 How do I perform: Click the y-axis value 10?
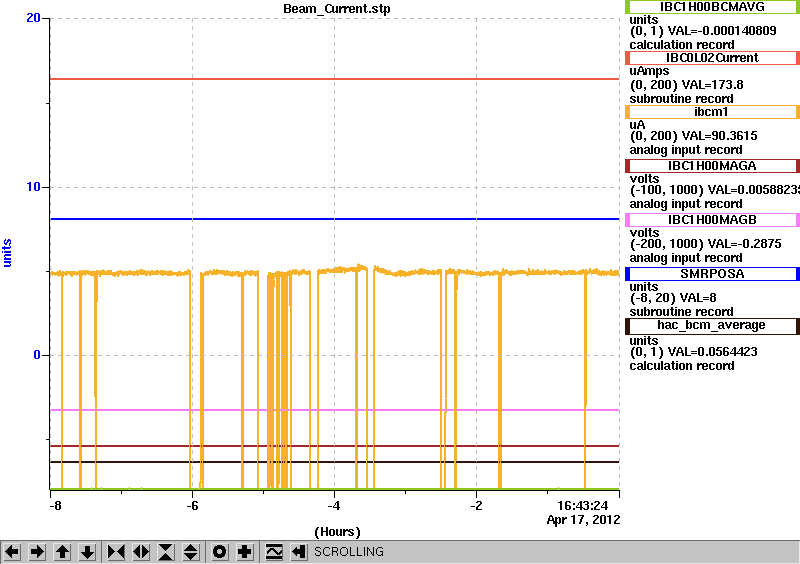pos(33,187)
